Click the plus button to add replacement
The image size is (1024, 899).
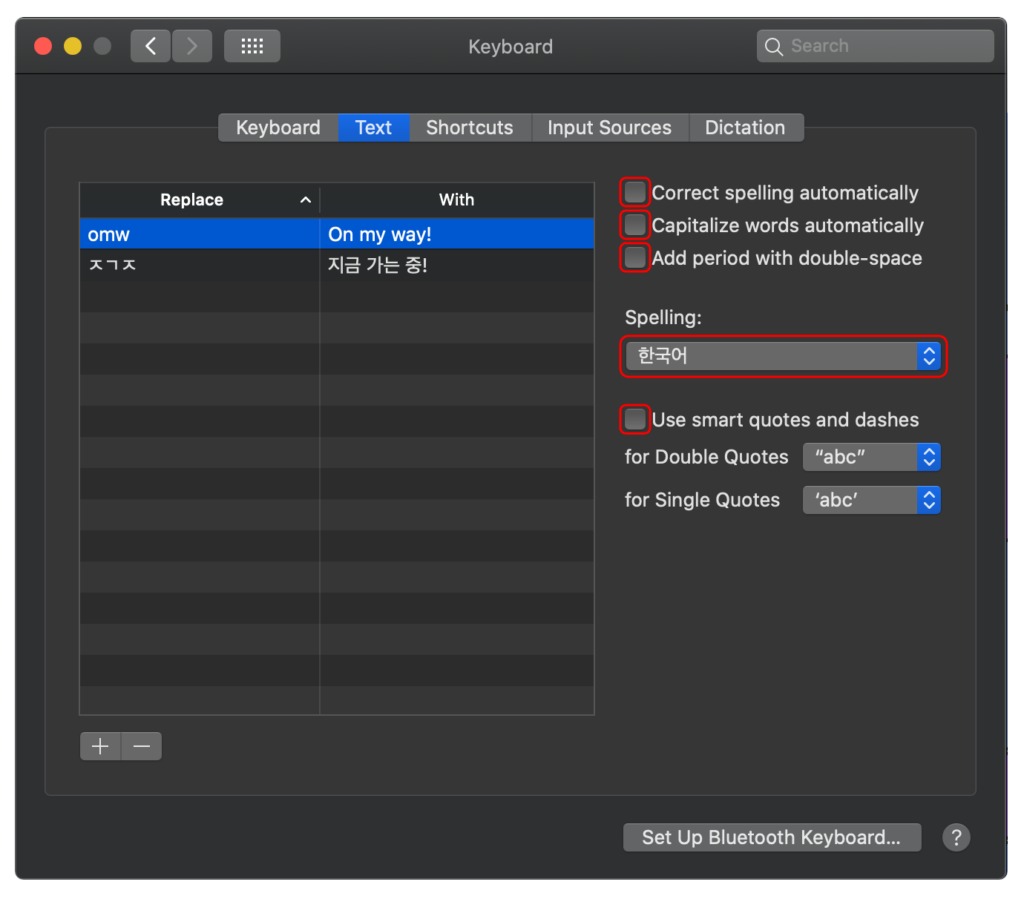pyautogui.click(x=100, y=746)
